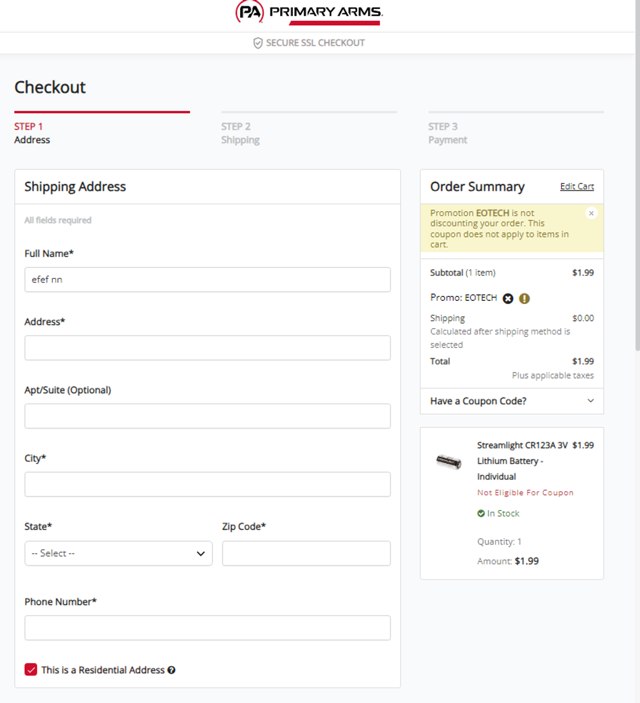Click into the Full Name field
The height and width of the screenshot is (703, 640).
click(x=207, y=280)
